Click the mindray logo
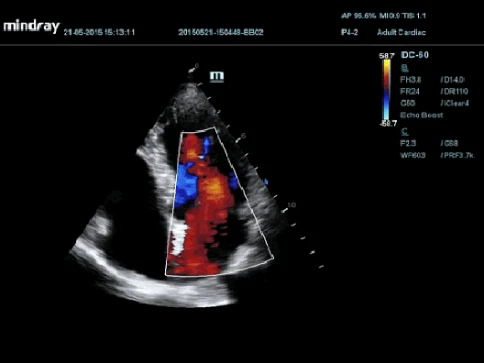Viewport: 484px width, 363px height. (31, 27)
